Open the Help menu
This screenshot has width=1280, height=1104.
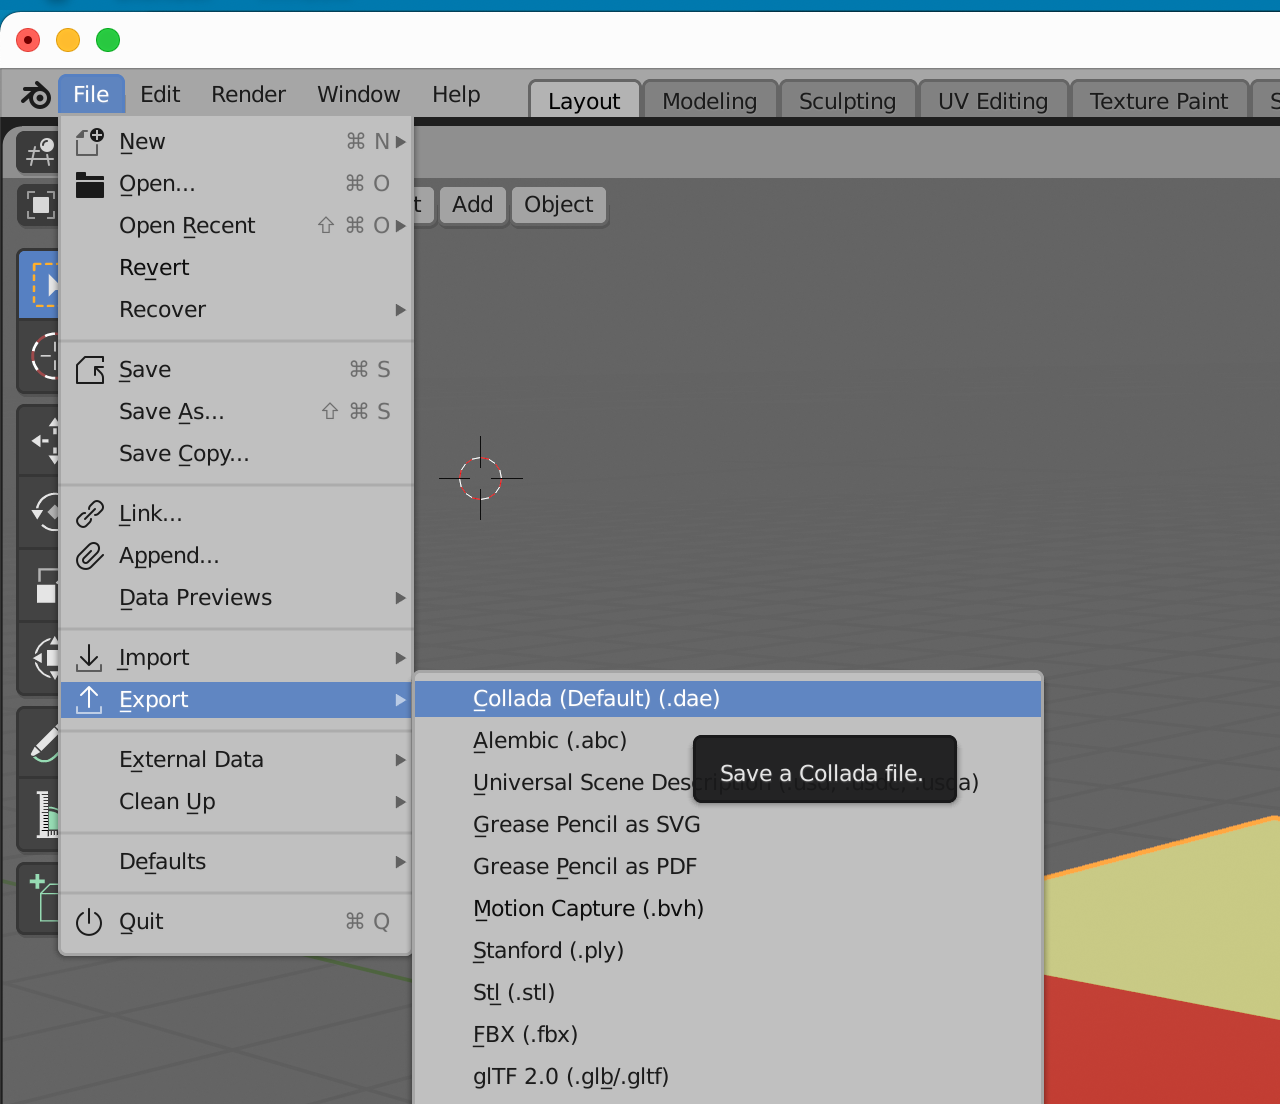[x=456, y=95]
